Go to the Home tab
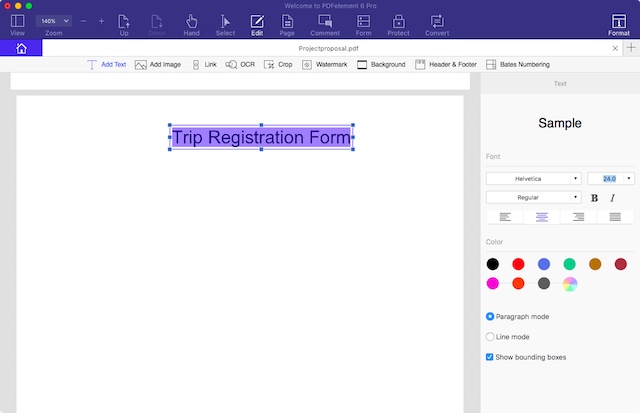Viewport: 640px width, 413px height. (21, 48)
